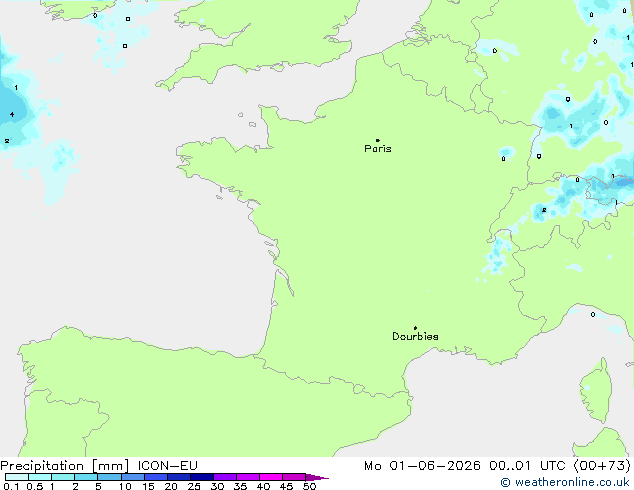Click the ICON-EU model name text

167,466
